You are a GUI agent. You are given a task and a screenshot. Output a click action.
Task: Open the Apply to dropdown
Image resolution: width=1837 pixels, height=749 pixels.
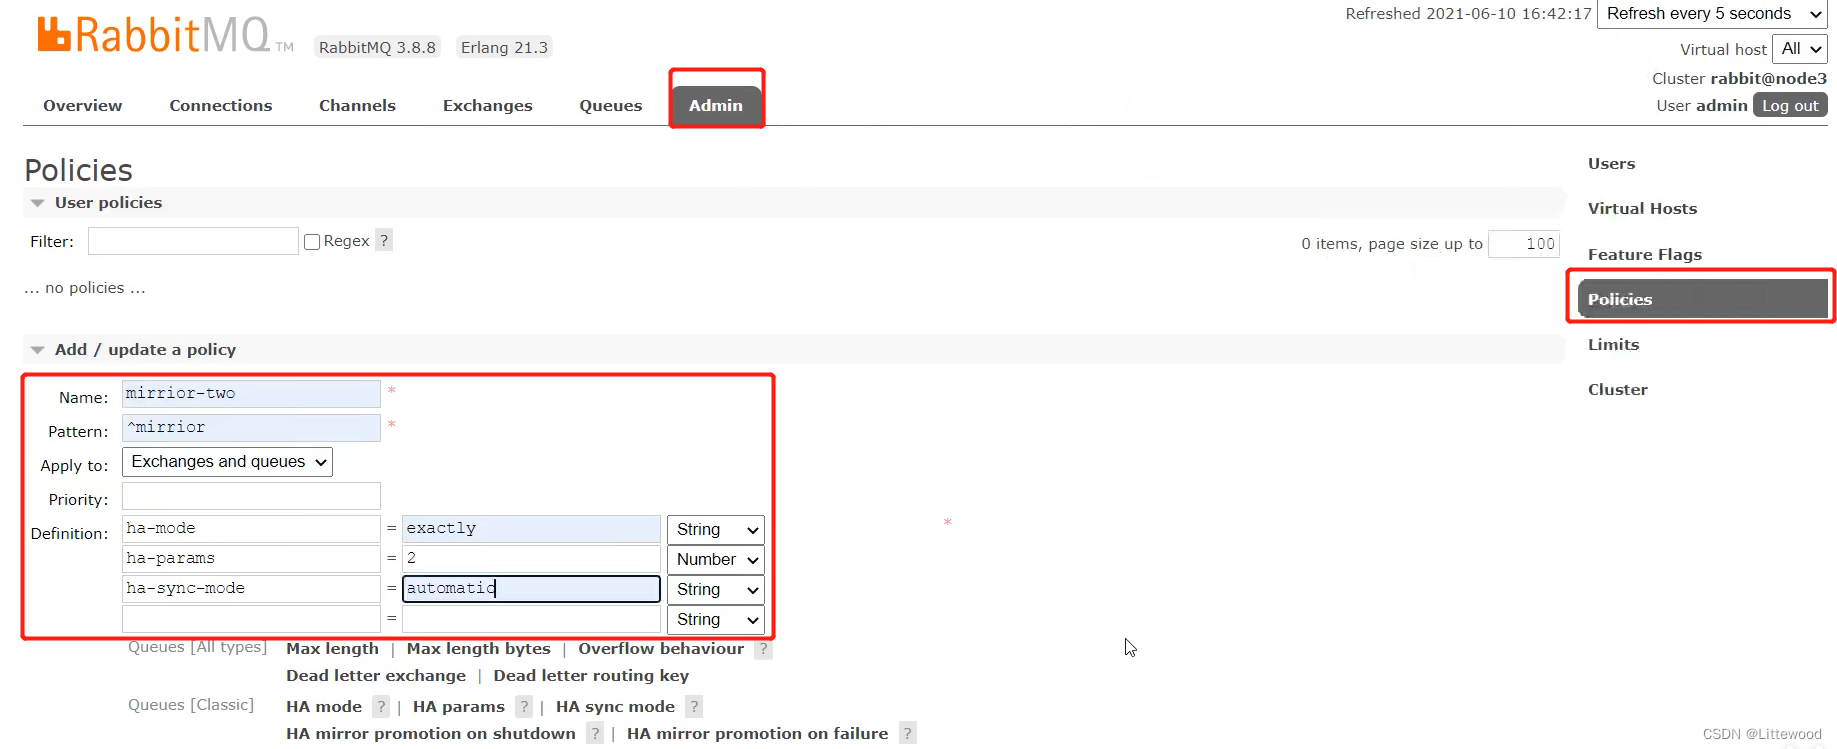(x=227, y=462)
